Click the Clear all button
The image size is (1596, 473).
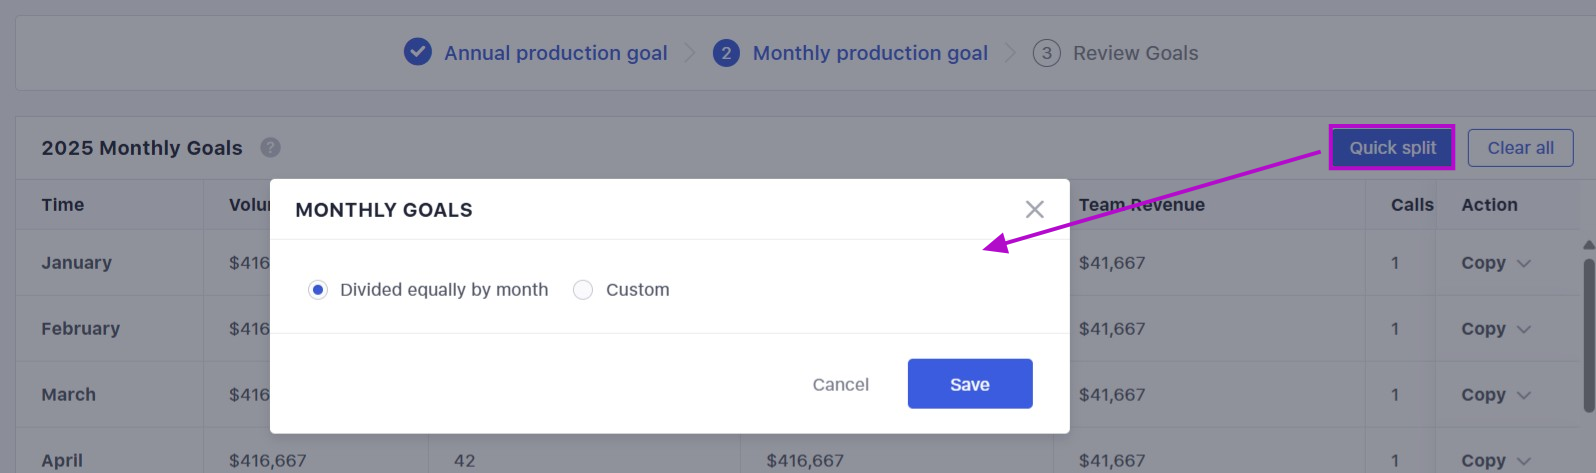click(x=1520, y=148)
